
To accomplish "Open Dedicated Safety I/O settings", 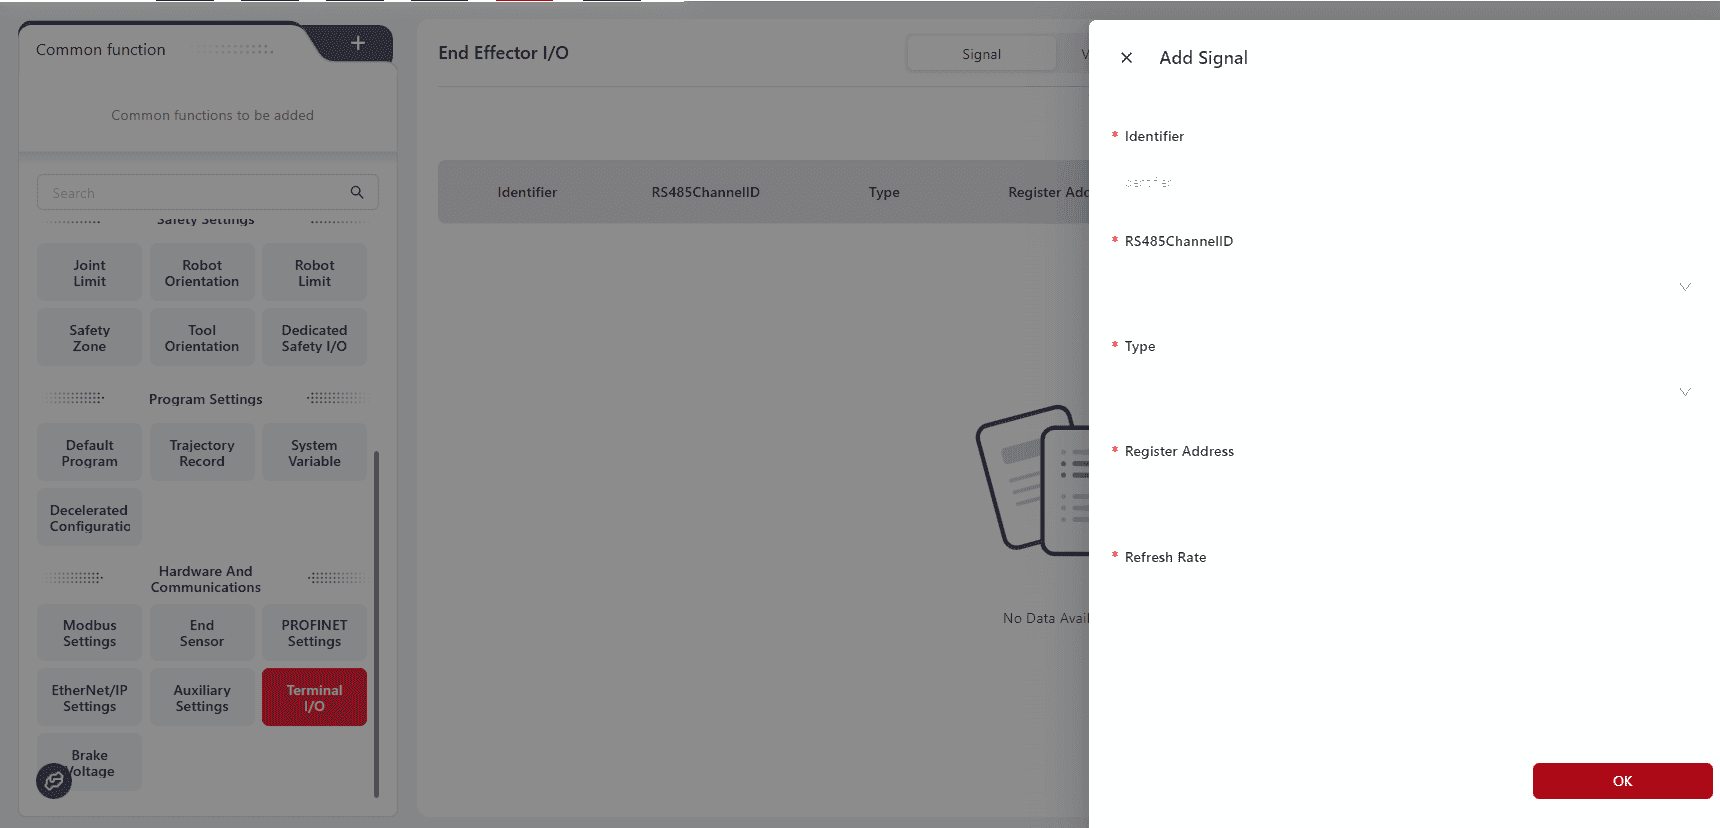I will click(x=314, y=338).
